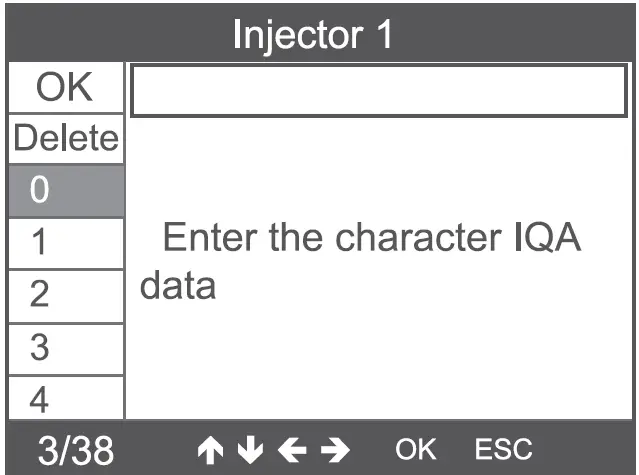Click OK in the bottom status bar
Image resolution: width=639 pixels, height=475 pixels.
[417, 448]
